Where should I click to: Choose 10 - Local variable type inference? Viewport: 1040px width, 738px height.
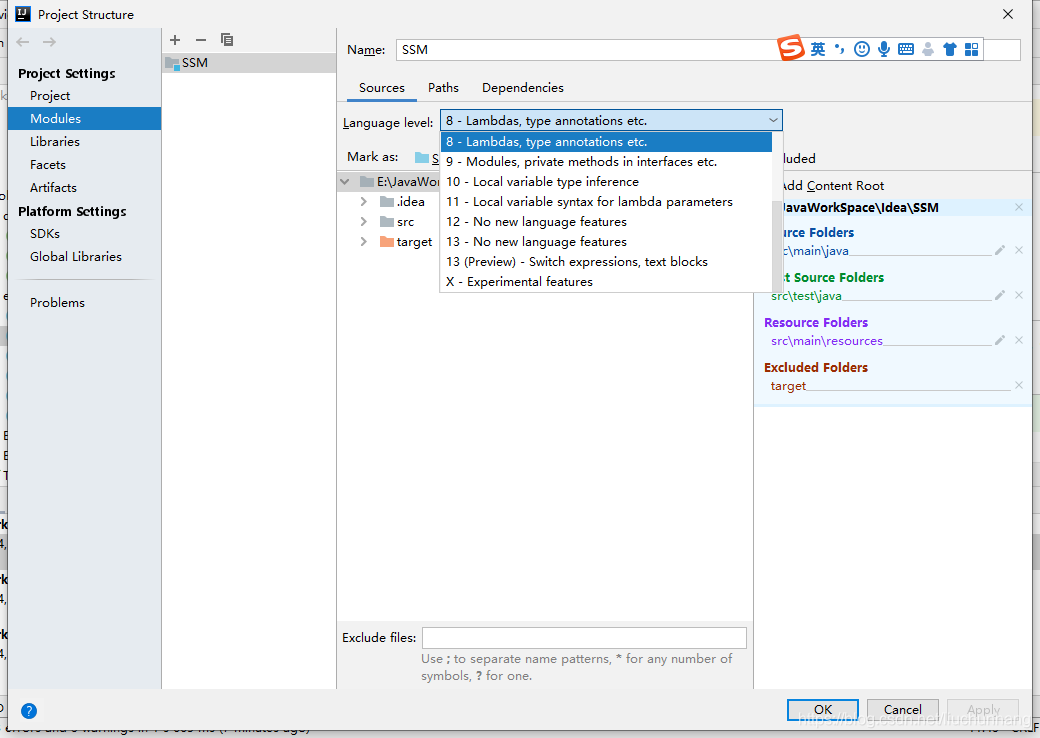pos(606,182)
